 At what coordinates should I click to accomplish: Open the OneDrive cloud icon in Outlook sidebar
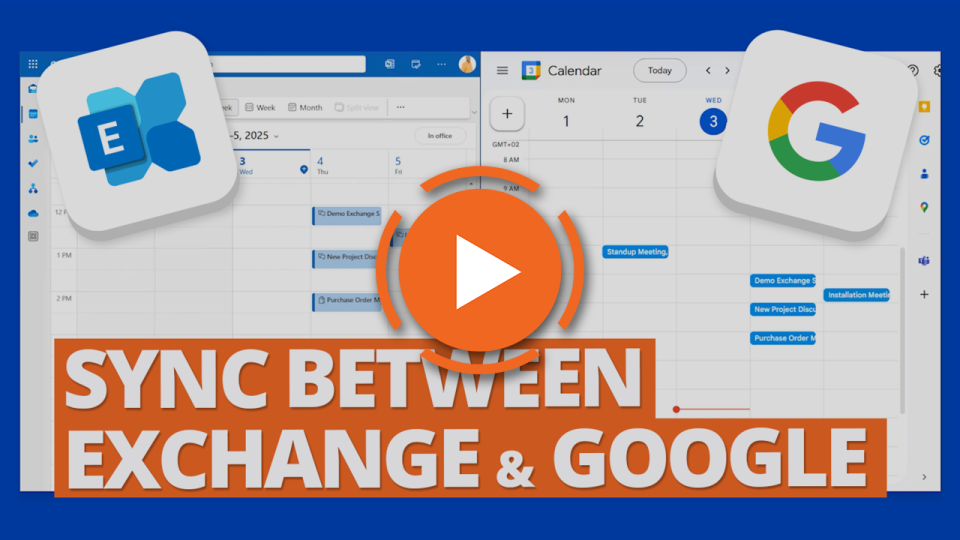click(33, 213)
